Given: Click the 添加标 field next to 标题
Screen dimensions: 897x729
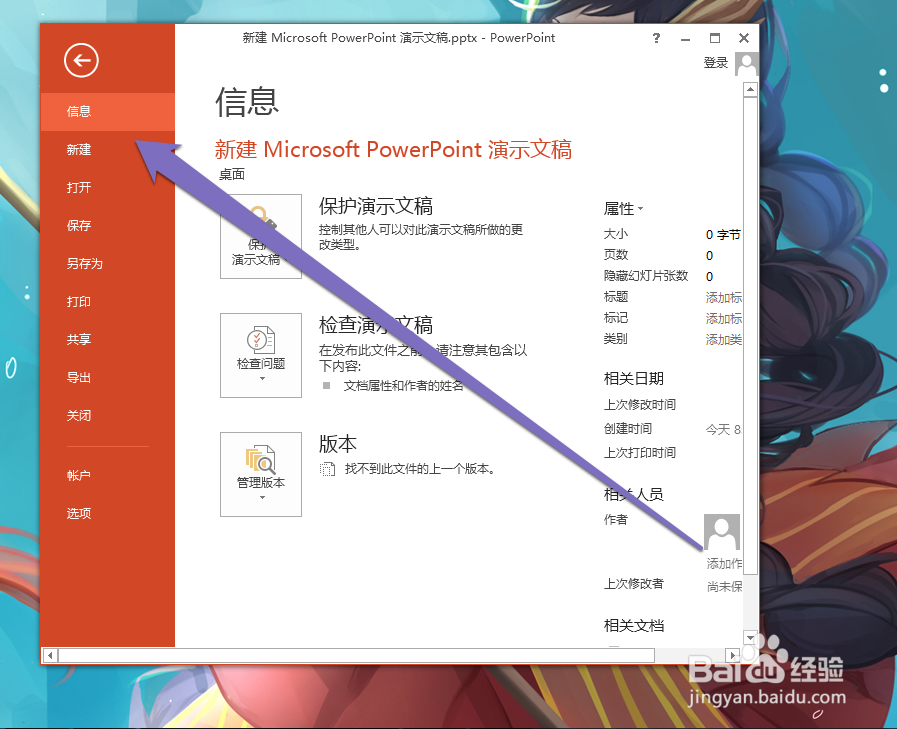Looking at the screenshot, I should pyautogui.click(x=724, y=298).
